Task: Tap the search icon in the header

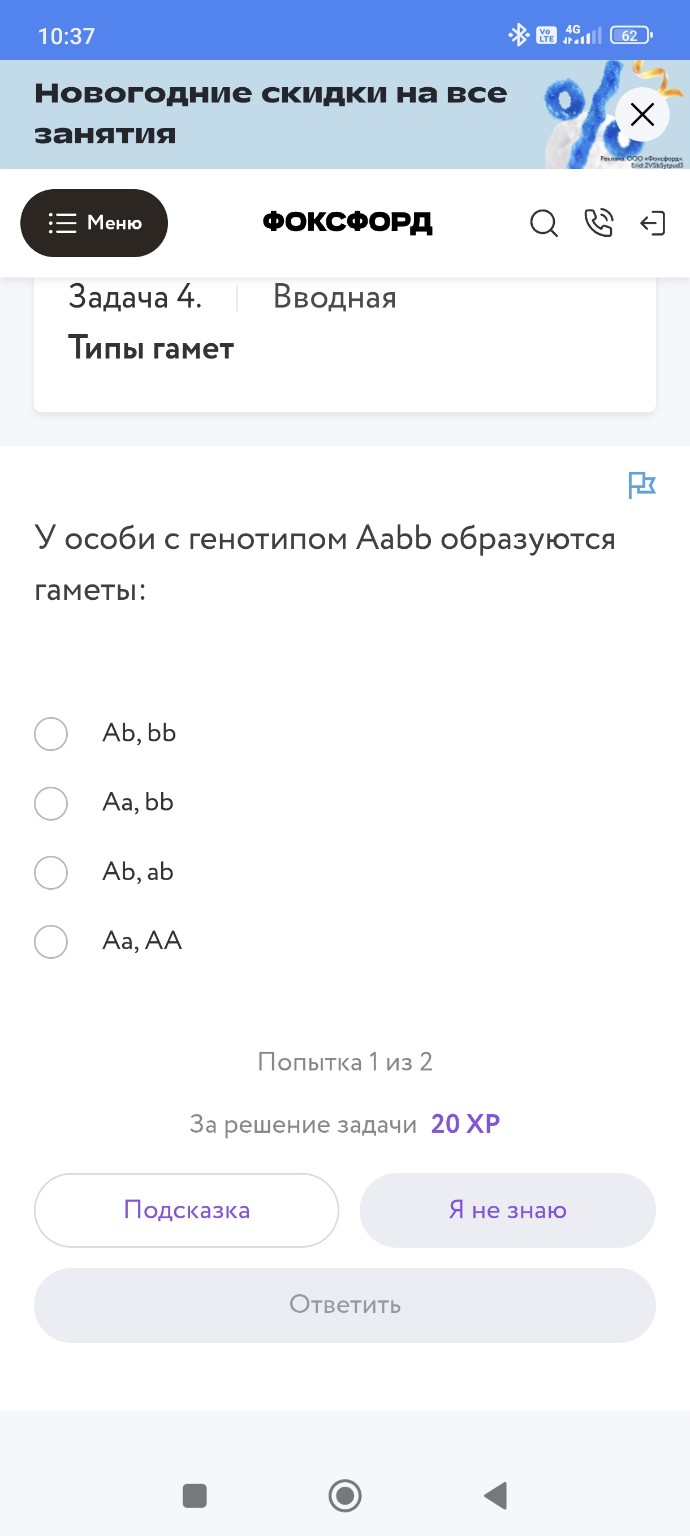Action: pyautogui.click(x=544, y=223)
